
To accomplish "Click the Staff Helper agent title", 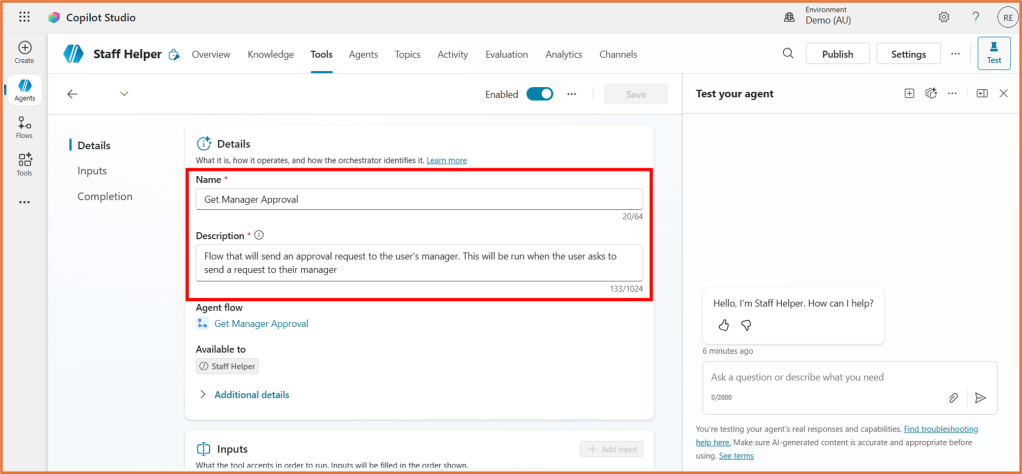I will [x=127, y=54].
